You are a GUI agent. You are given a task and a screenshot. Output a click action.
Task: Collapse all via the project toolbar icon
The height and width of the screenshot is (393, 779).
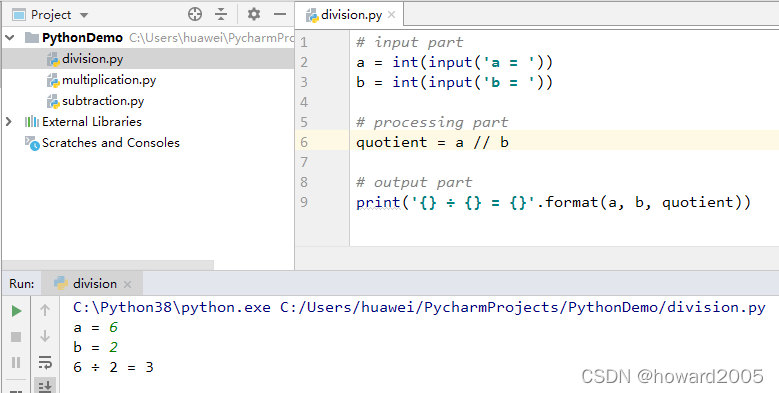pos(221,14)
